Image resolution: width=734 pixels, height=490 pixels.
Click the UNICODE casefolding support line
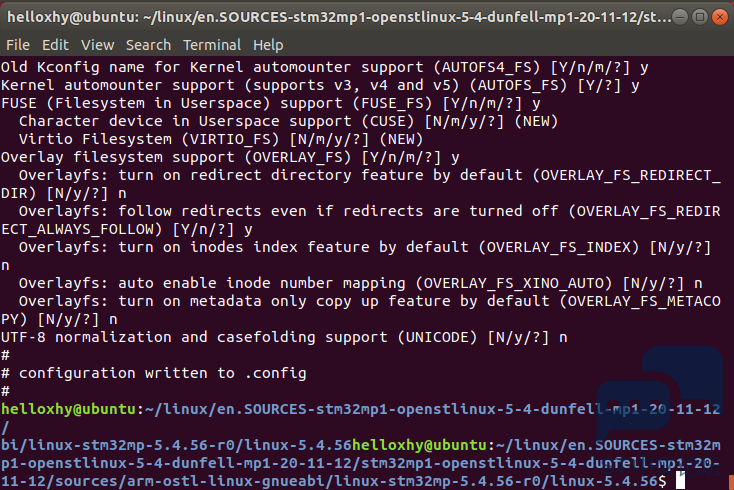click(284, 337)
